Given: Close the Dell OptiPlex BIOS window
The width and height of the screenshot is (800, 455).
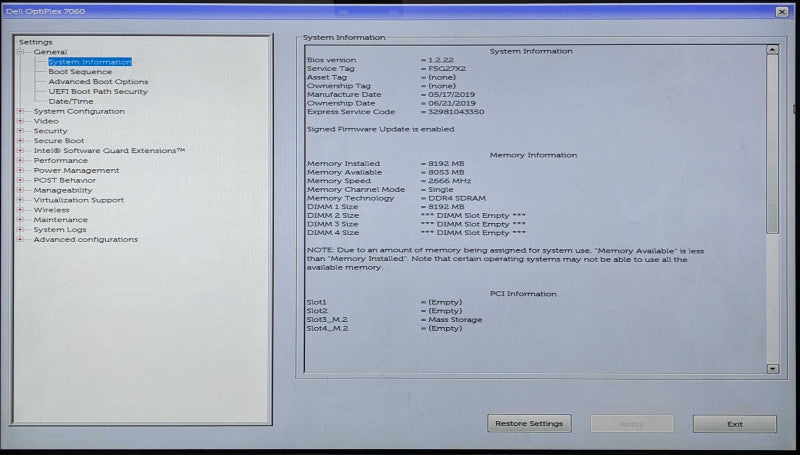Looking at the screenshot, I should click(782, 12).
